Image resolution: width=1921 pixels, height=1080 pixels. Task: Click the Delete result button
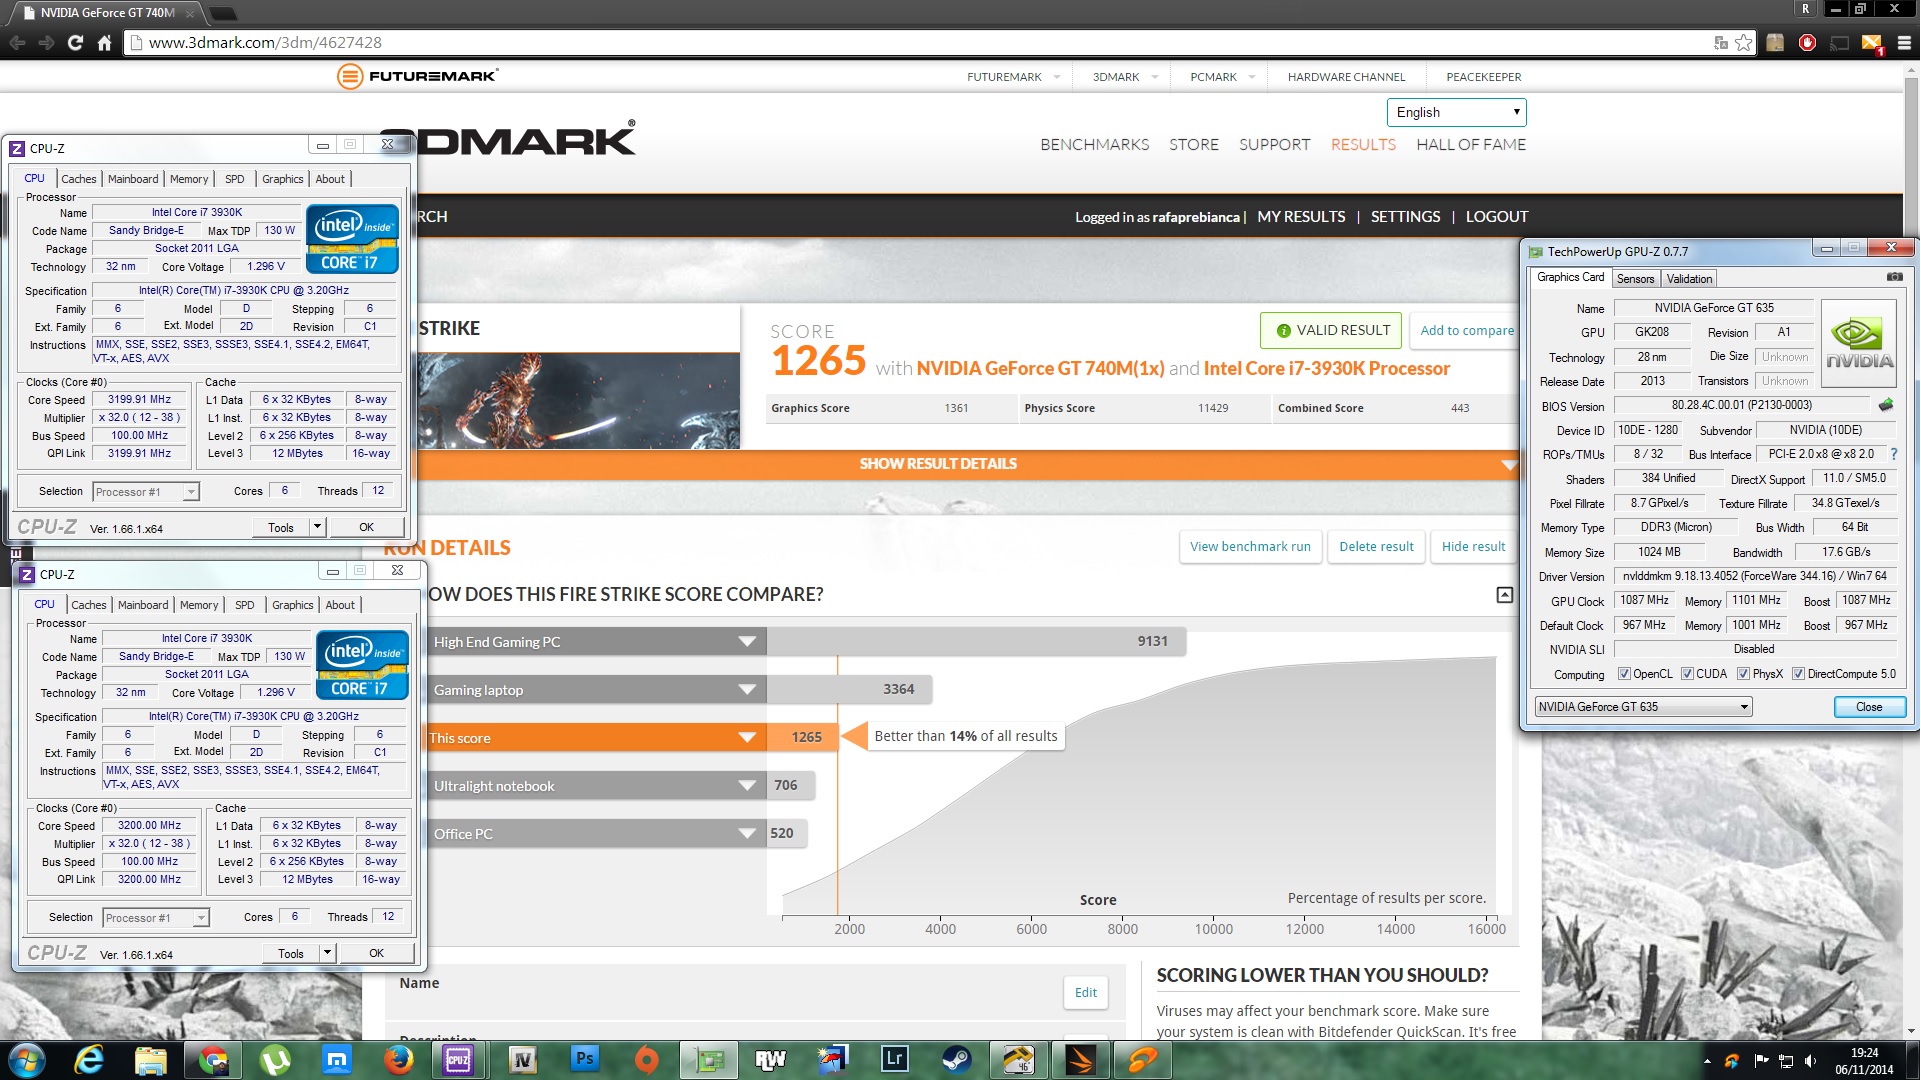pyautogui.click(x=1376, y=547)
